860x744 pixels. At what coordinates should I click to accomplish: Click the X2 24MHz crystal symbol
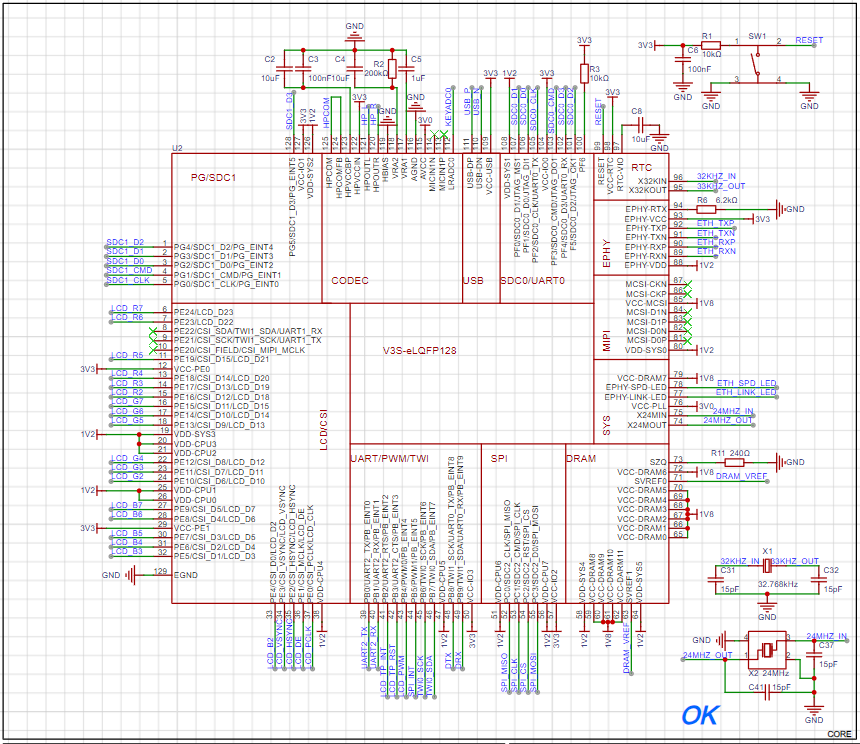coord(767,650)
